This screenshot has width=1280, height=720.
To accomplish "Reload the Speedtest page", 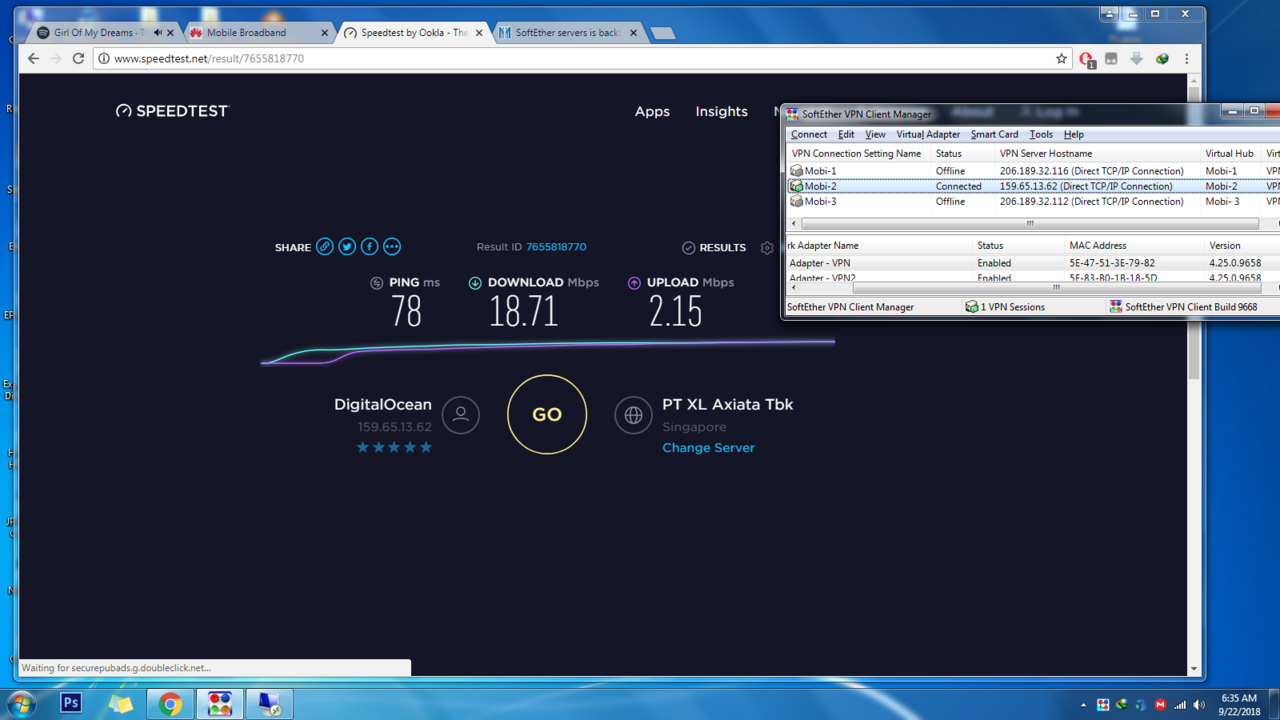I will (x=78, y=59).
